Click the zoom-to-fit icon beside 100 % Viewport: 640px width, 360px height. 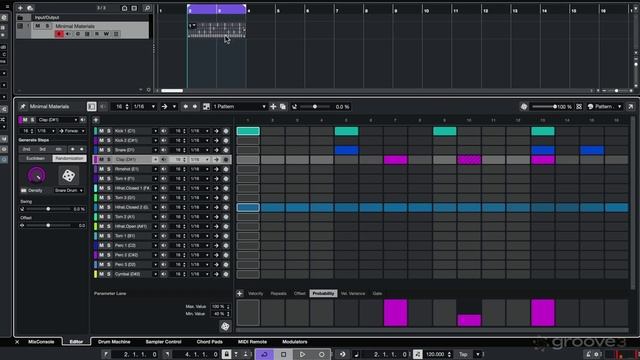point(579,107)
